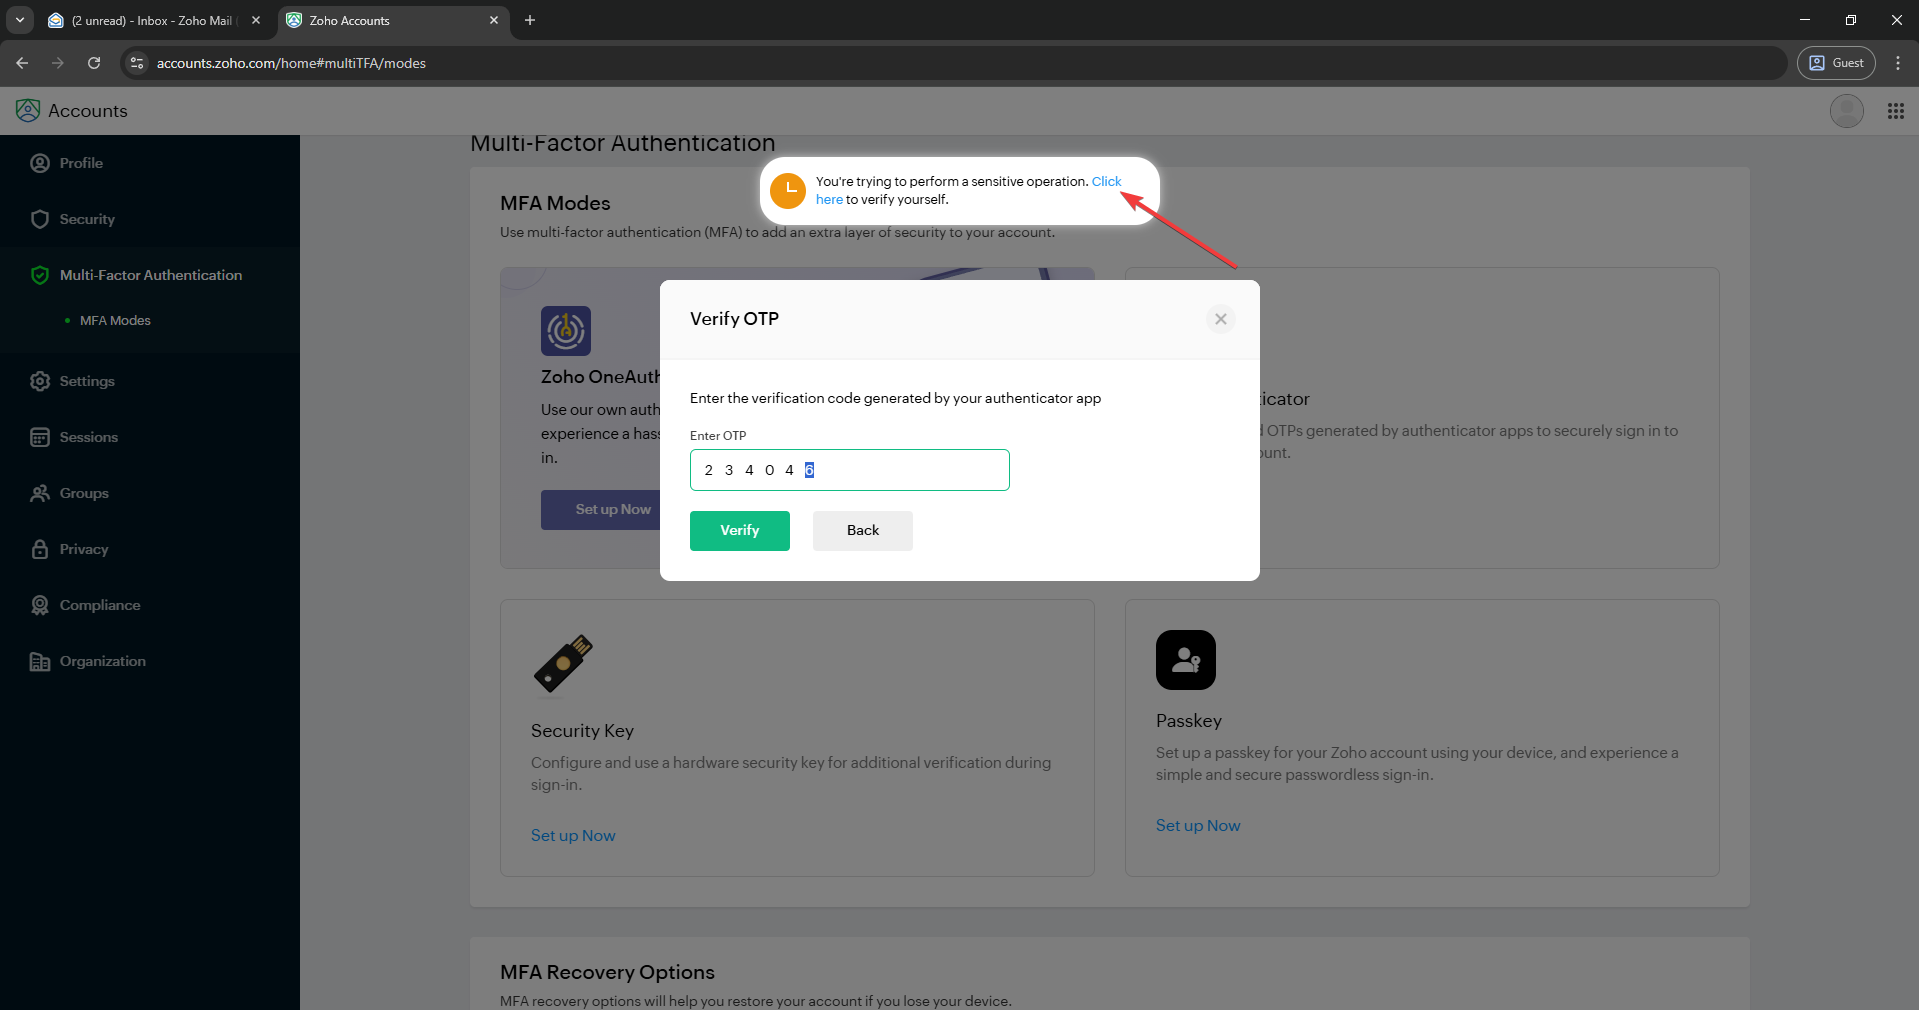Viewport: 1919px width, 1010px height.
Task: Reload the page with browser refresh
Action: [94, 63]
